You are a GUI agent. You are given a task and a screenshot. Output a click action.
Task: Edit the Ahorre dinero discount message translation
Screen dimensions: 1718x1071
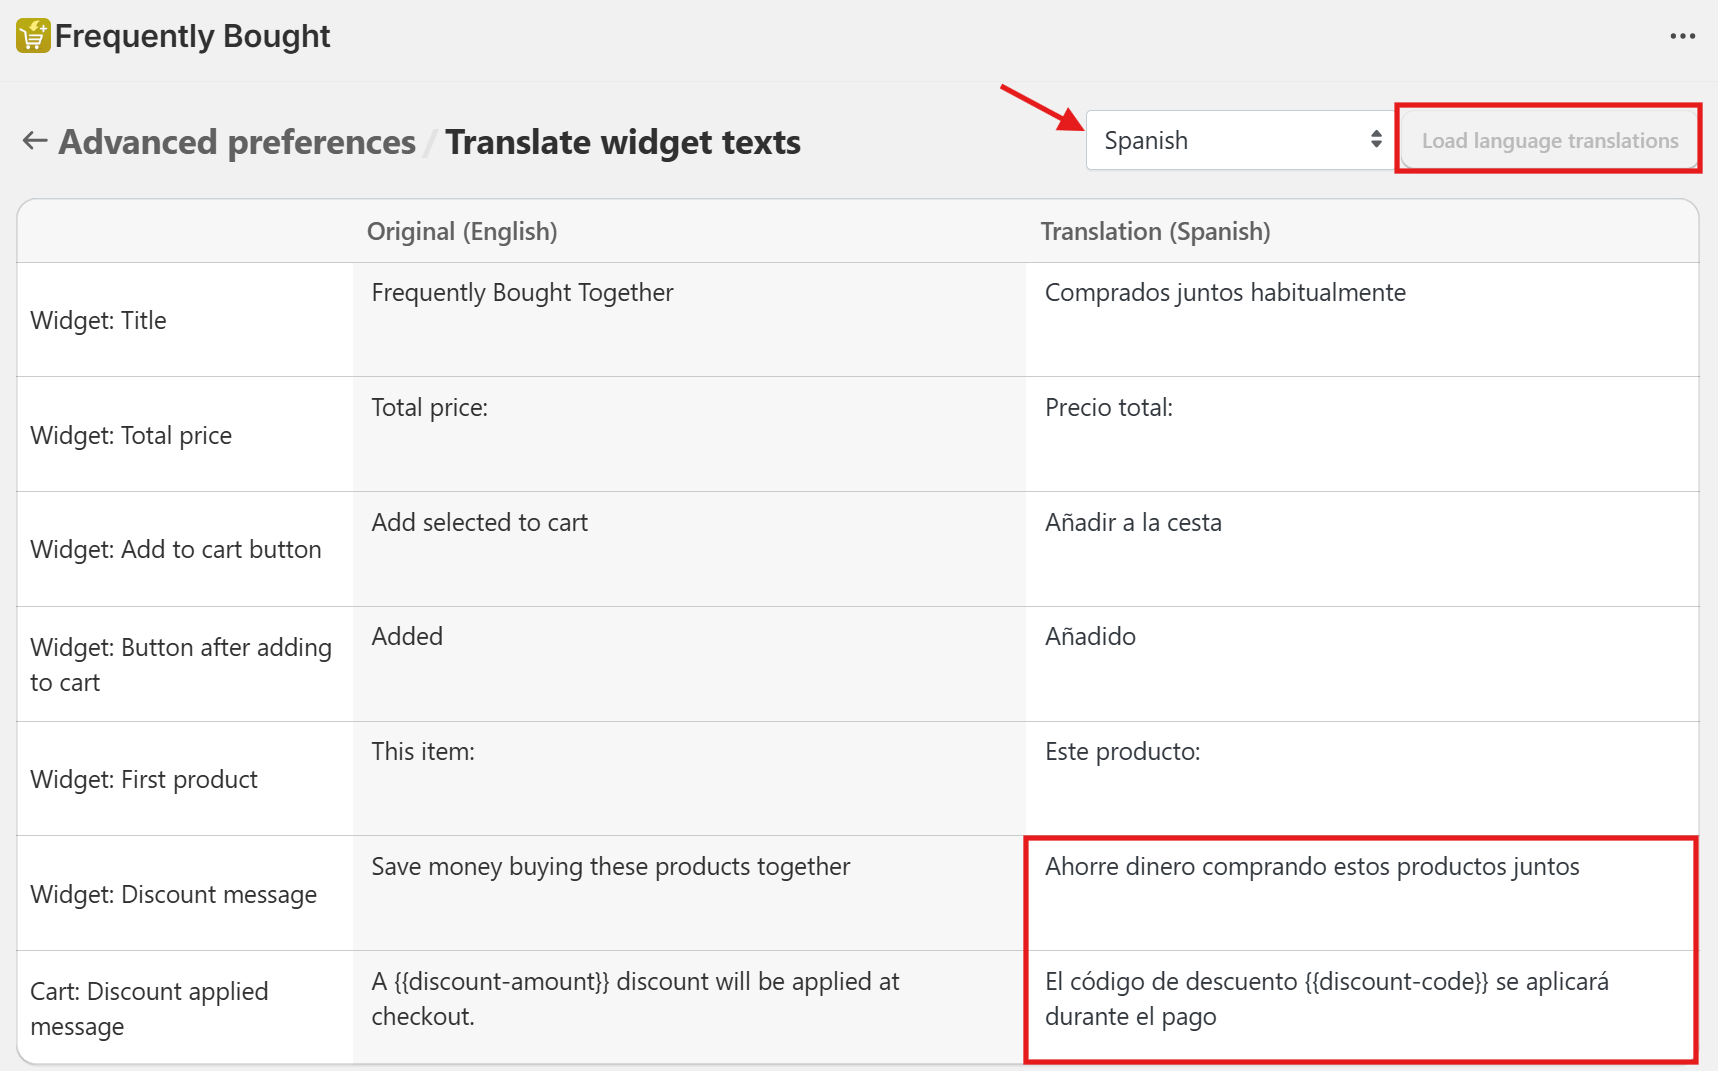1360,893
